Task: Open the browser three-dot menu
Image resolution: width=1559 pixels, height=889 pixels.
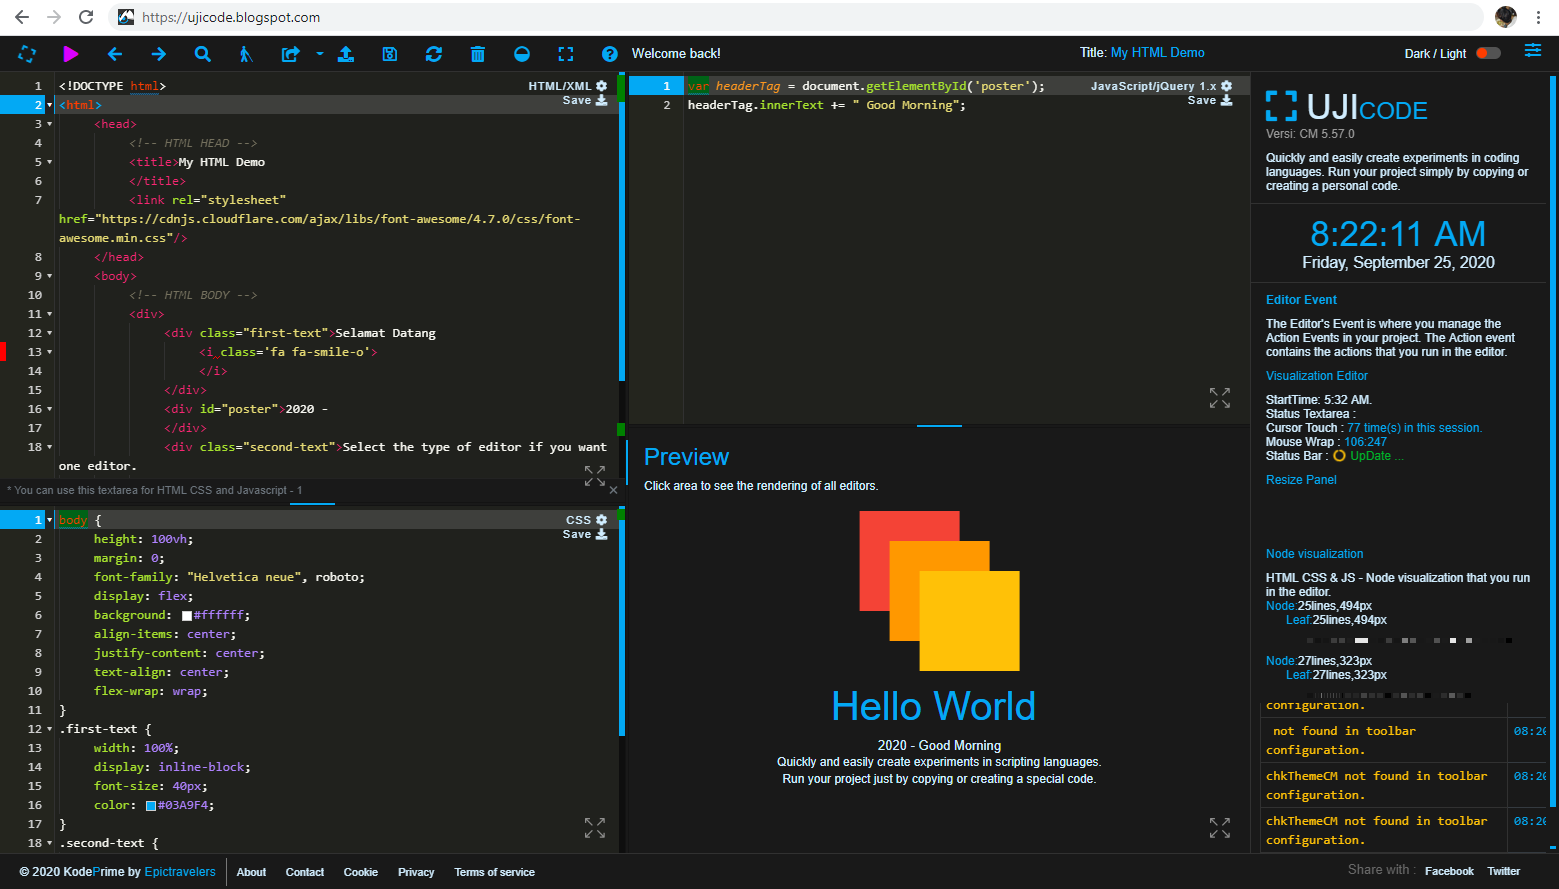Action: point(1538,17)
